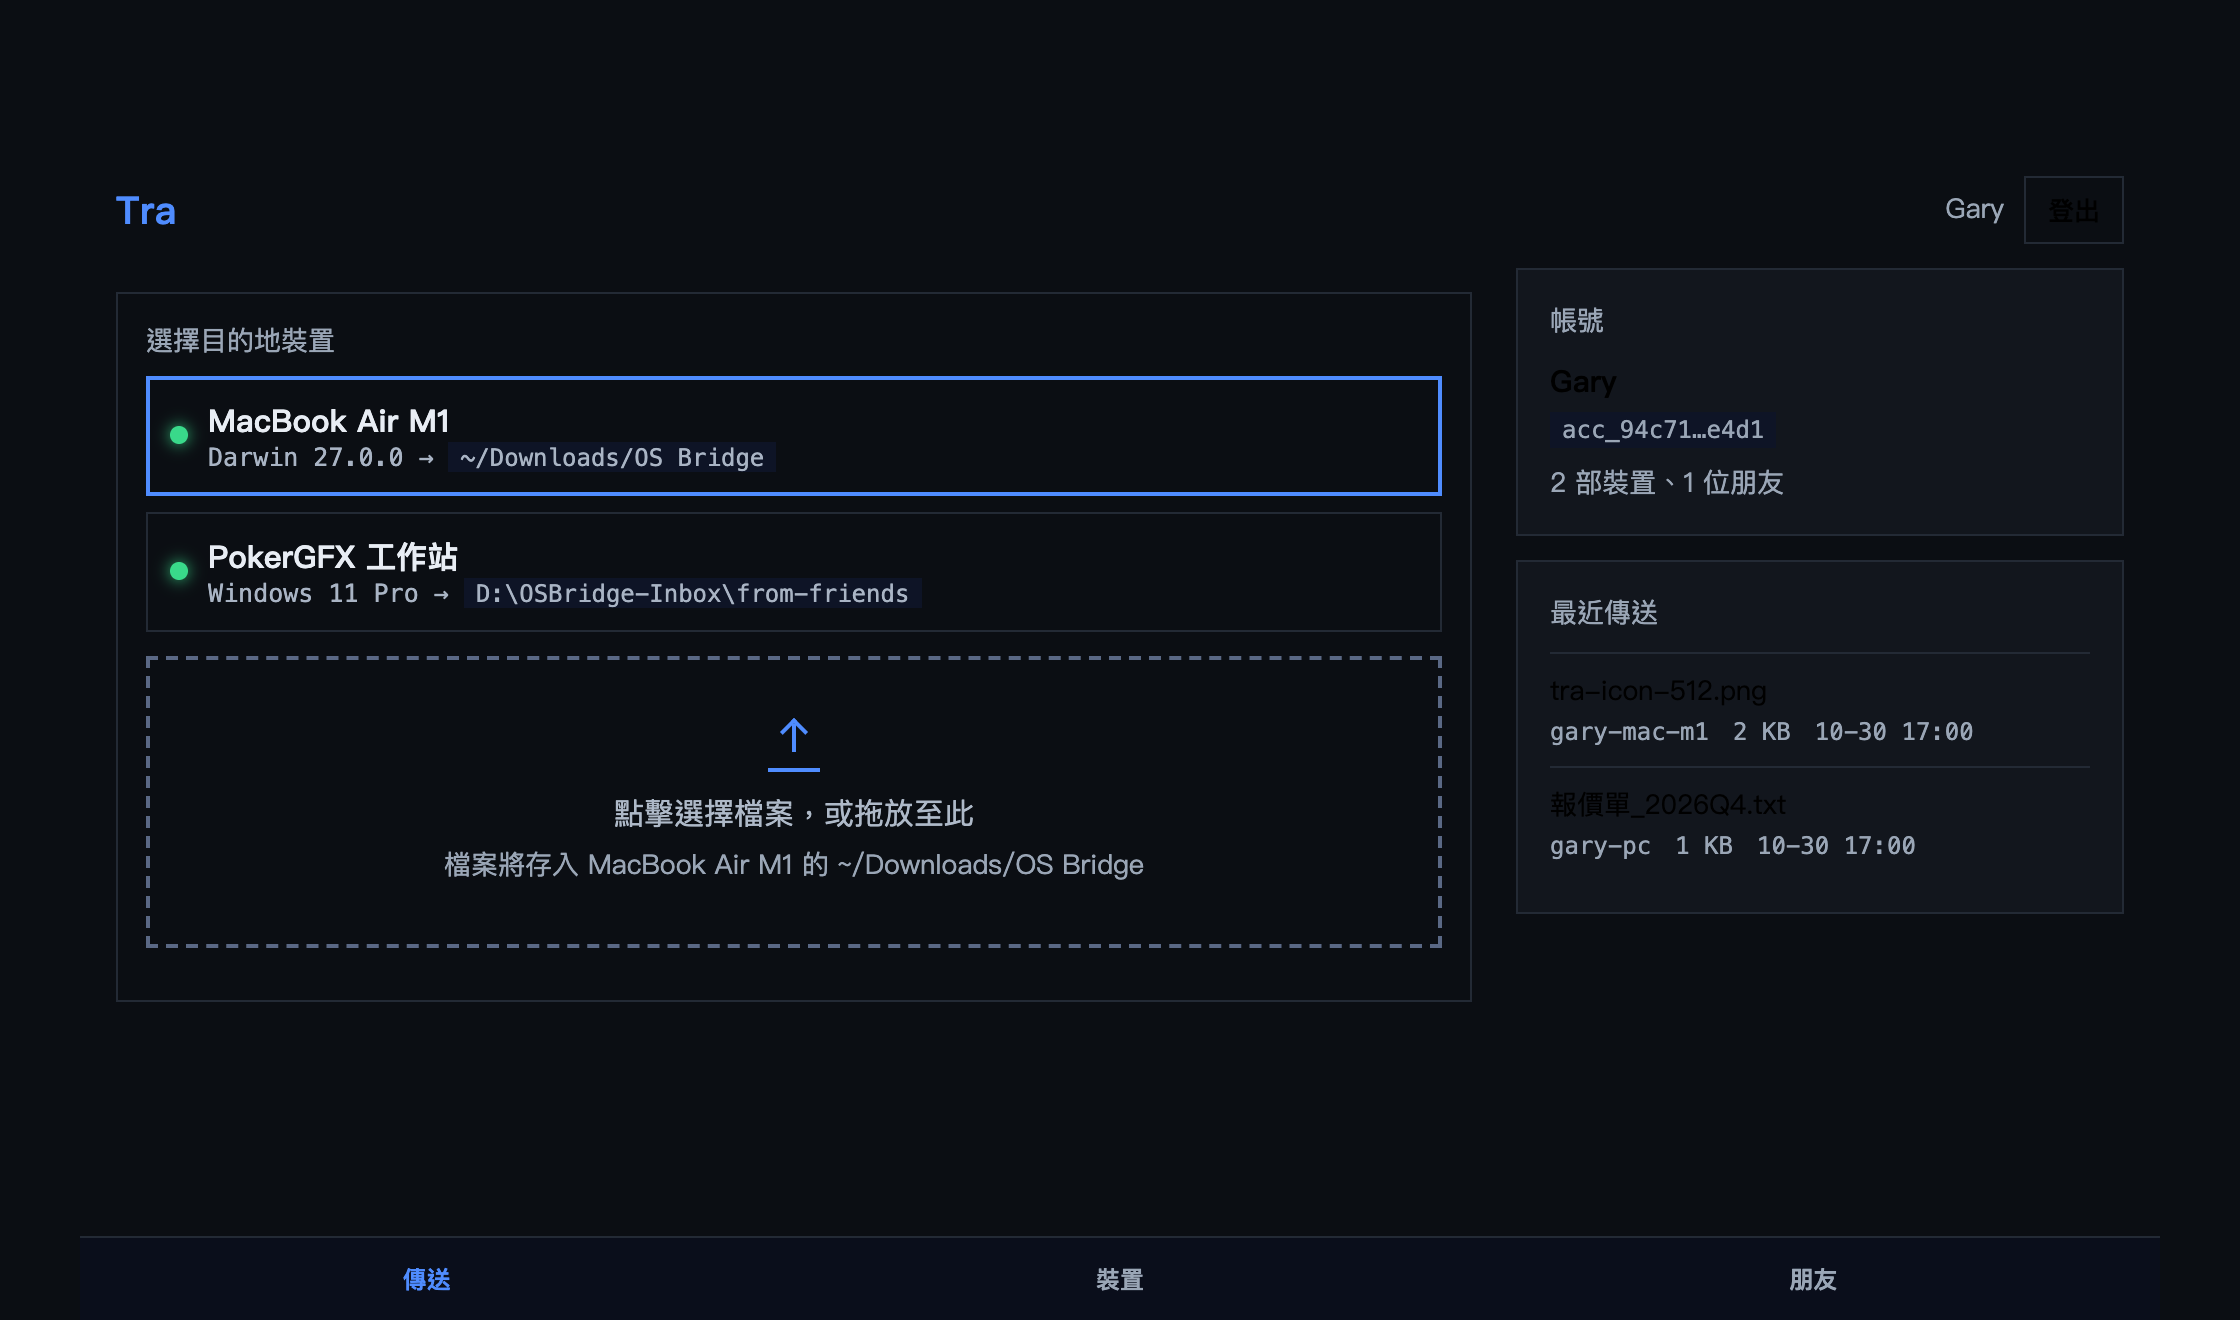Switch to the 裝置 tab
The width and height of the screenshot is (2240, 1320).
tap(1120, 1279)
